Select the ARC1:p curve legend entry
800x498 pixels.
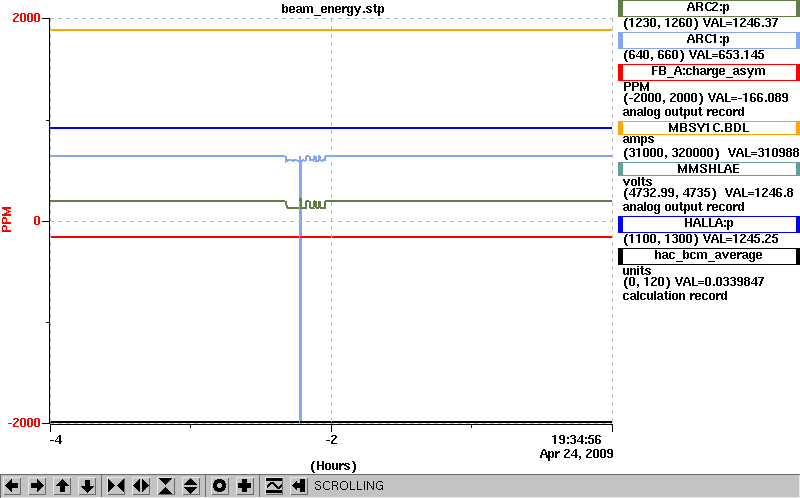709,40
